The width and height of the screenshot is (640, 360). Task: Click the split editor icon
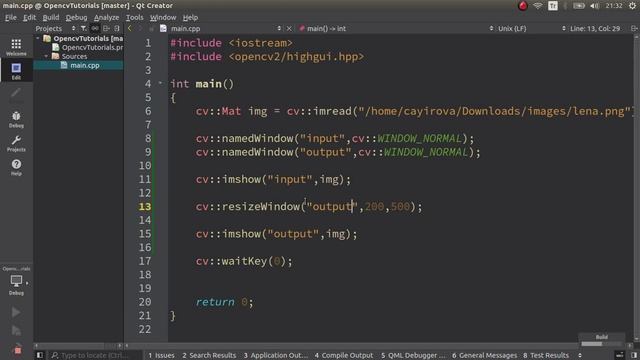[634, 28]
